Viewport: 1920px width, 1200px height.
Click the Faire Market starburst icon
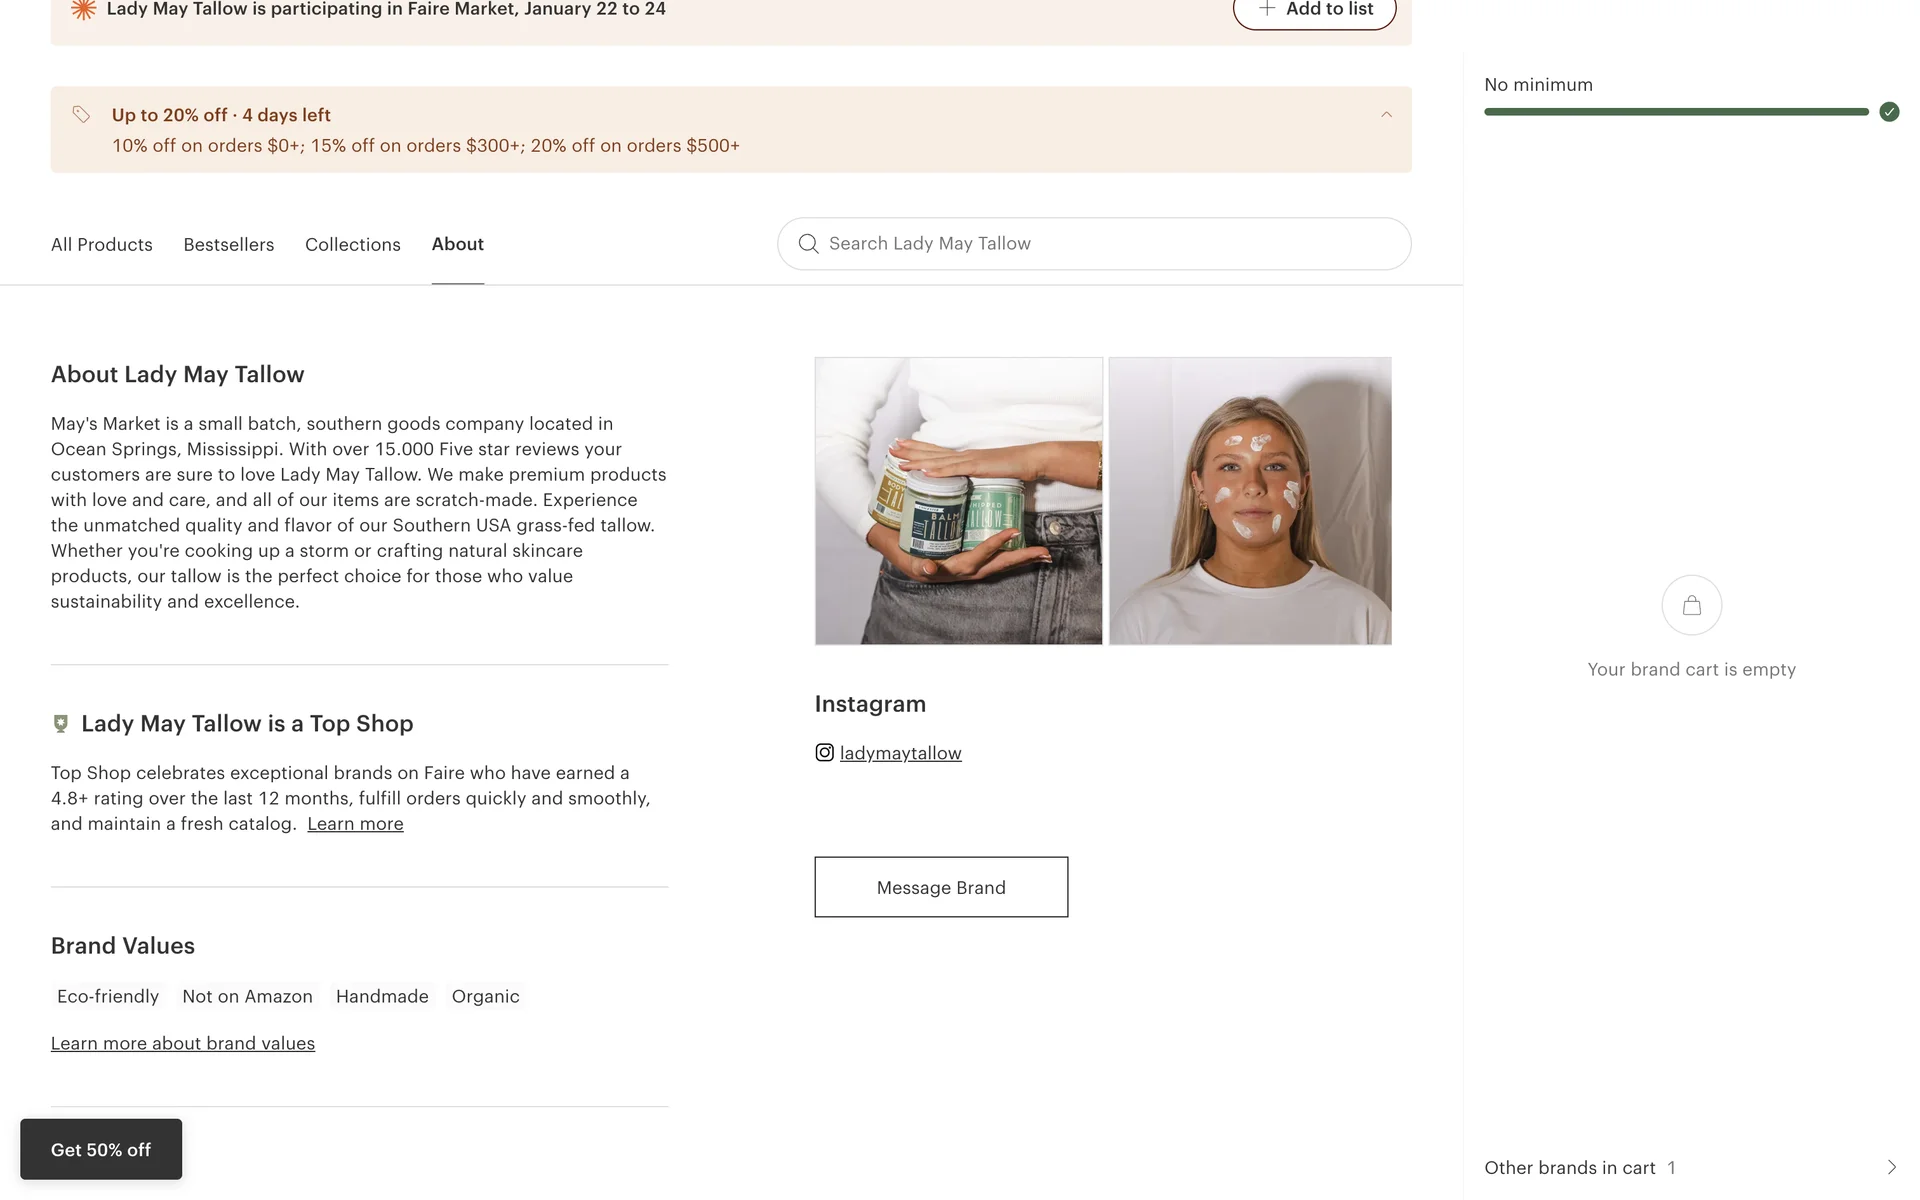(84, 10)
